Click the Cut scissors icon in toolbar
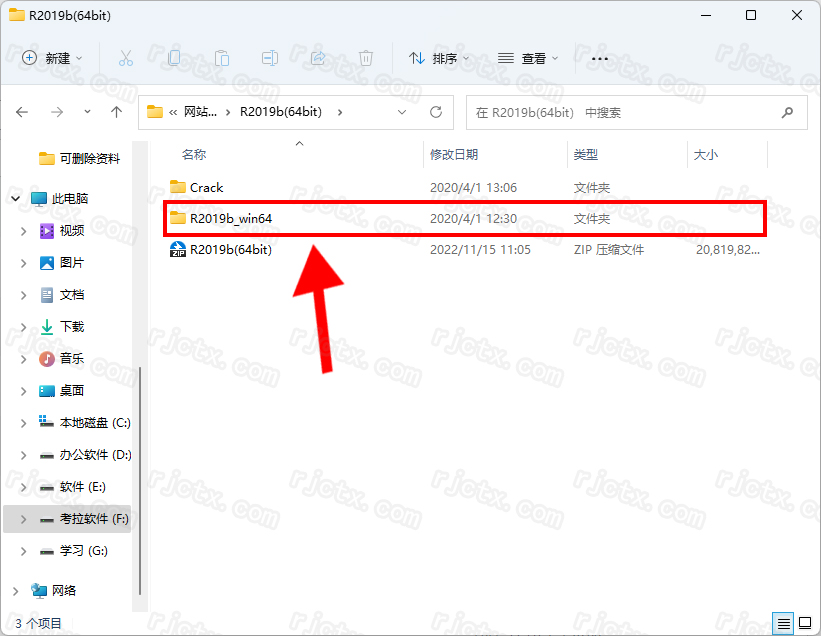The width and height of the screenshot is (821, 636). tap(126, 59)
